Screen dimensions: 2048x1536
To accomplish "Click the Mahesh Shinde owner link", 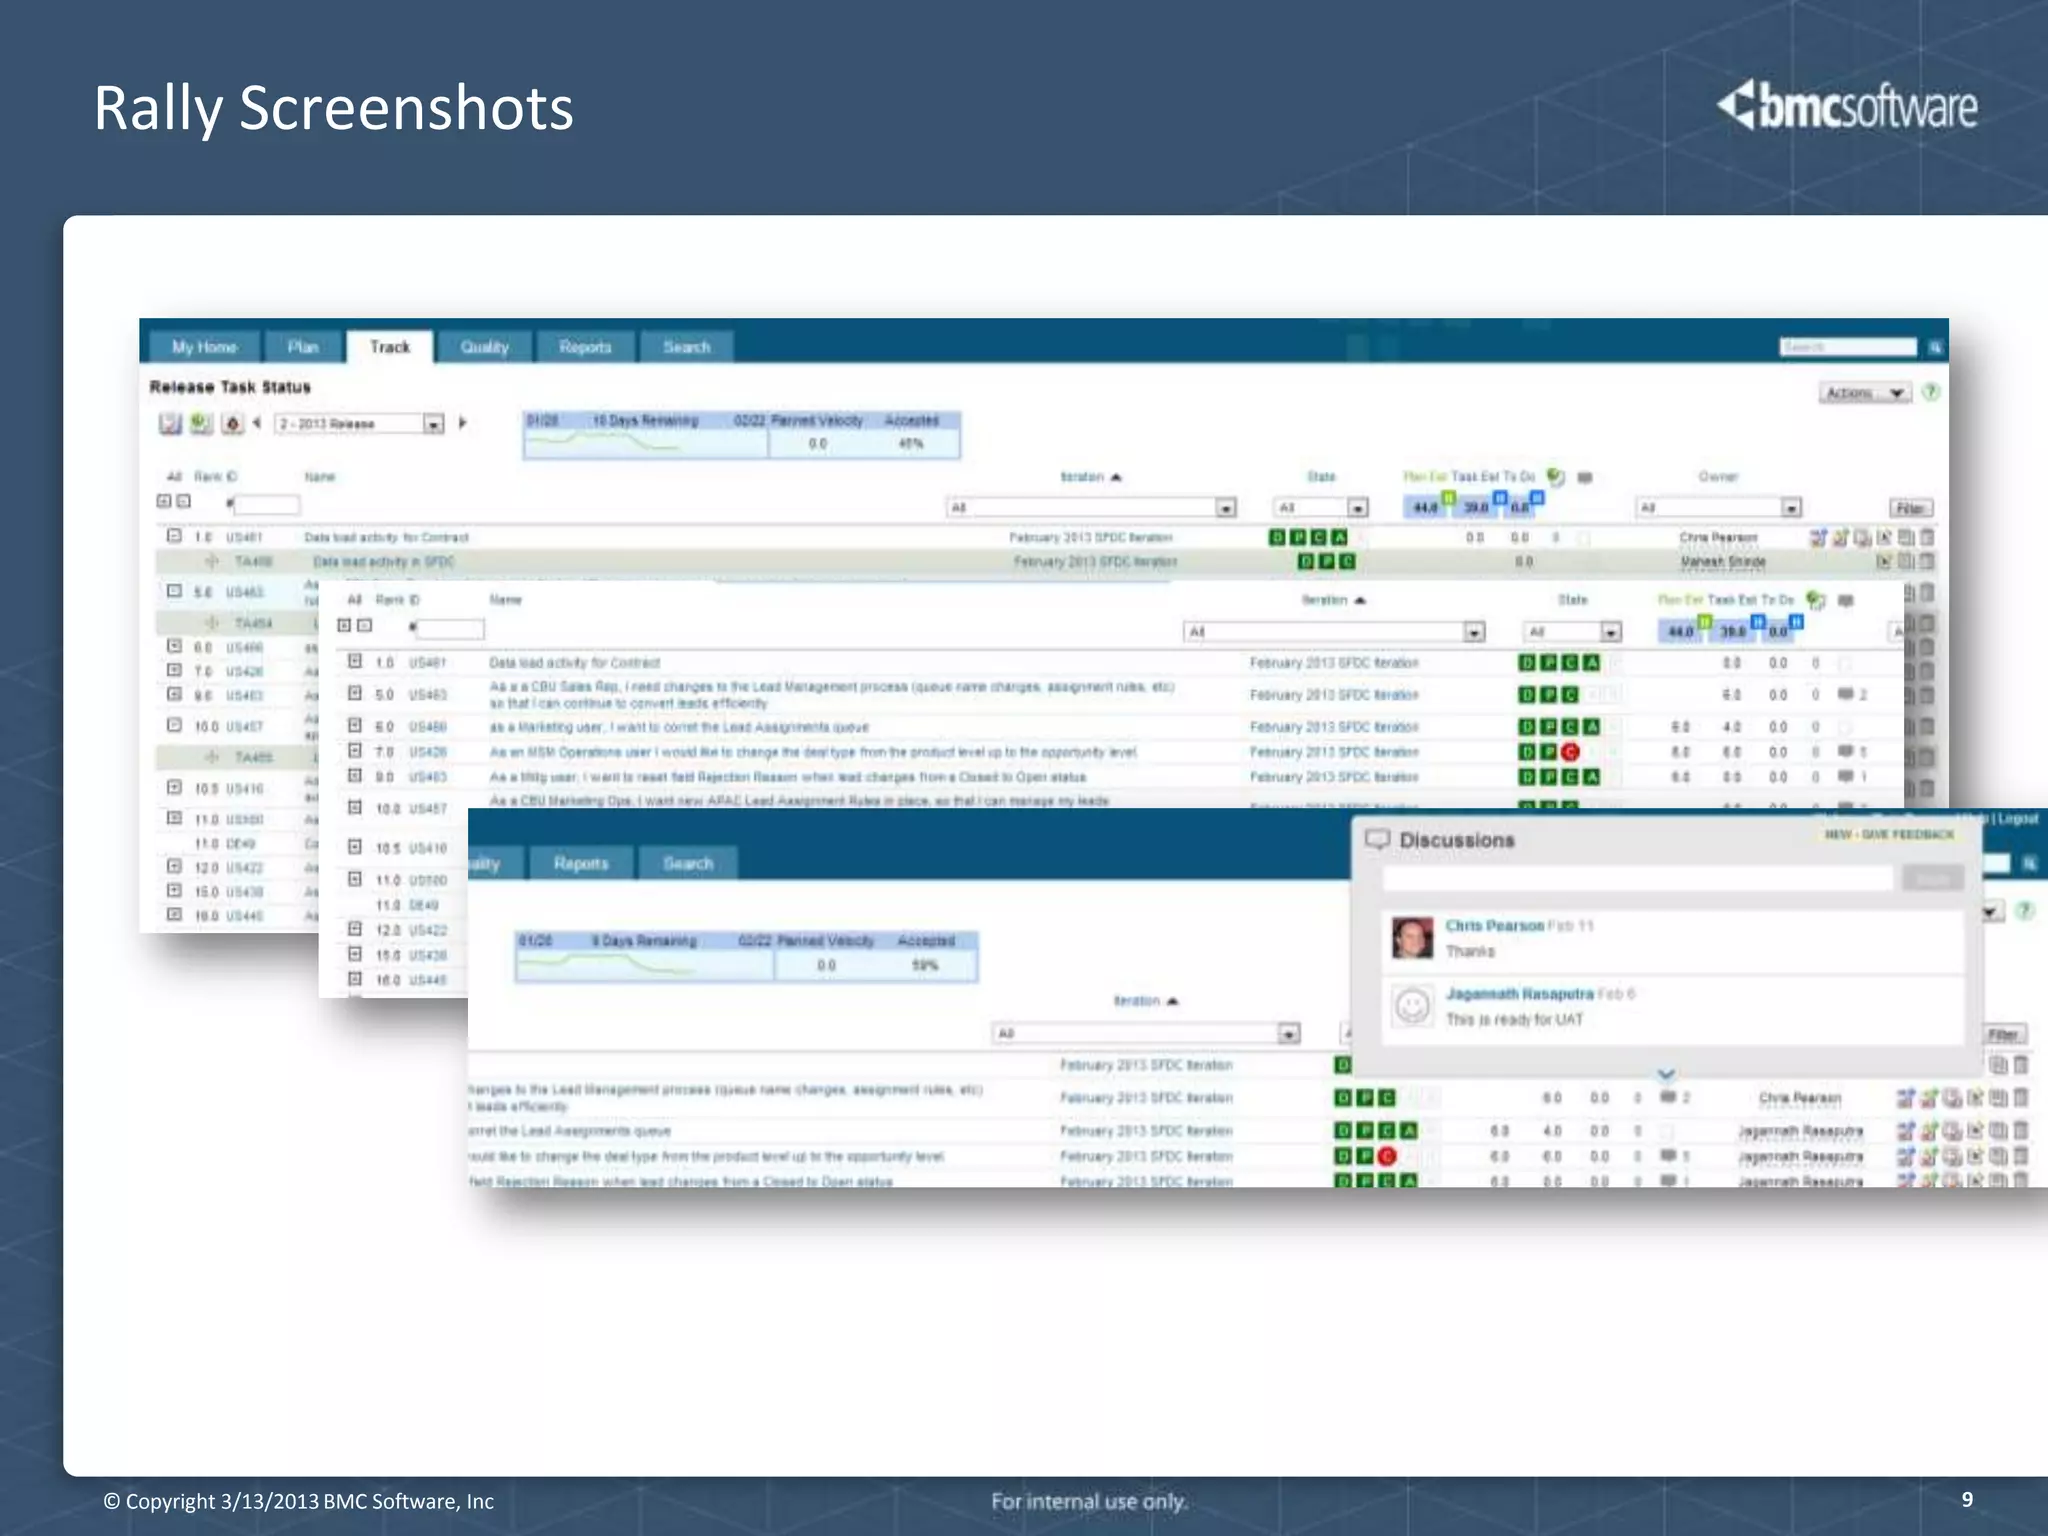I will pos(1722,561).
